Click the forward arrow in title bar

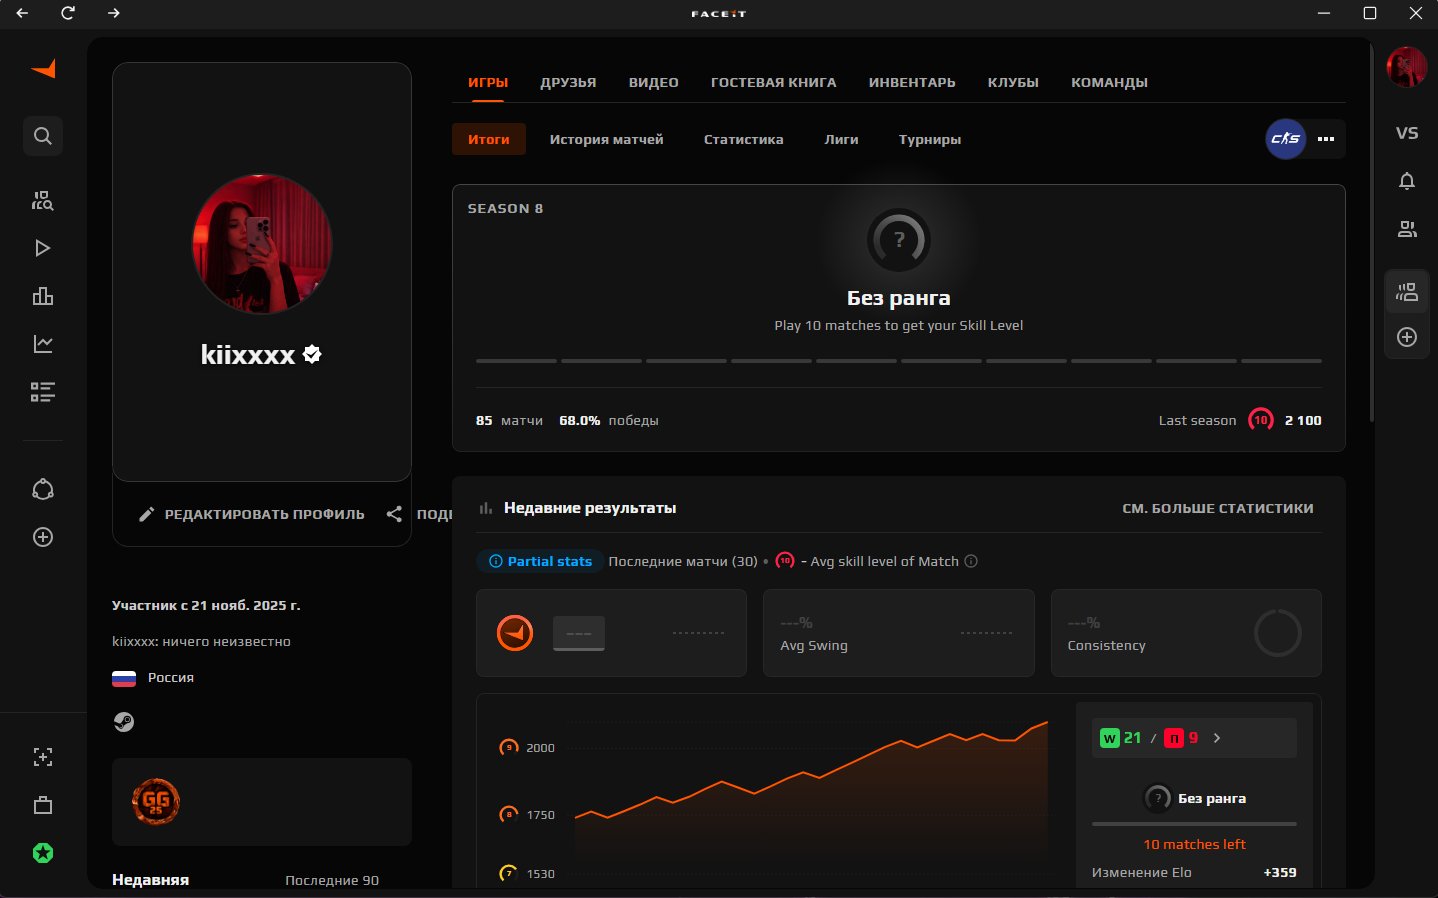pyautogui.click(x=113, y=13)
